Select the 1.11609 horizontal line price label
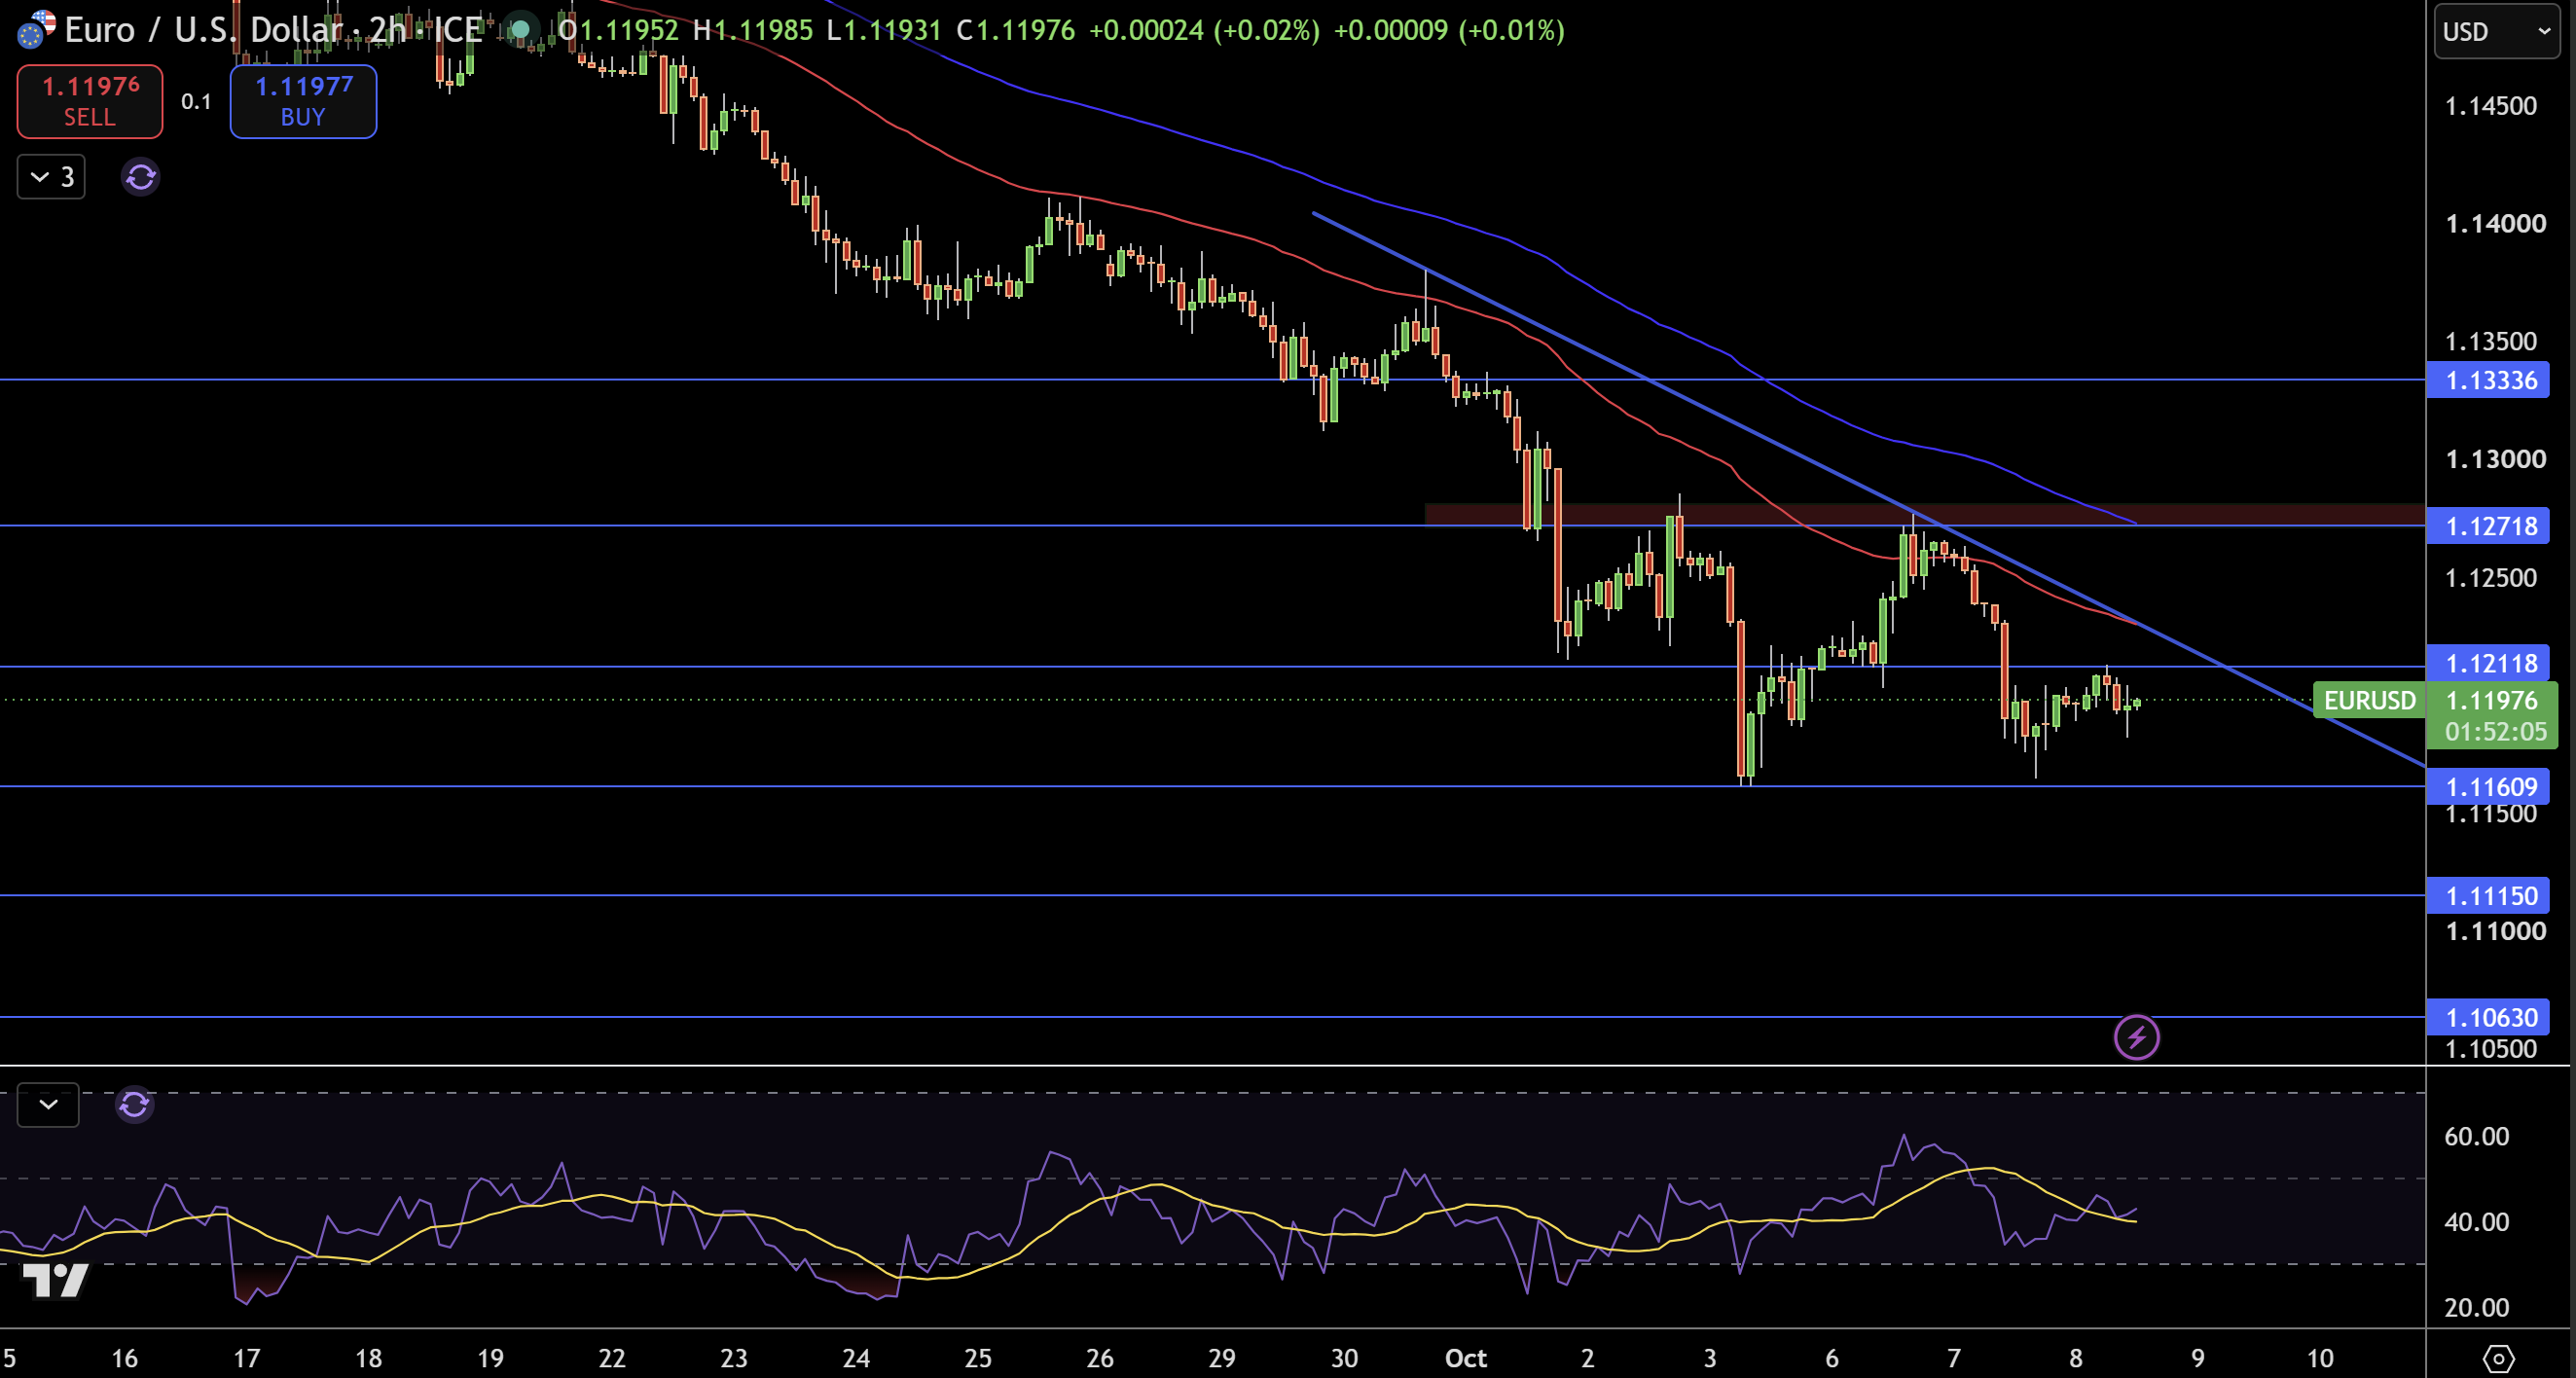Screen dimensions: 2576x1378 coord(2488,787)
